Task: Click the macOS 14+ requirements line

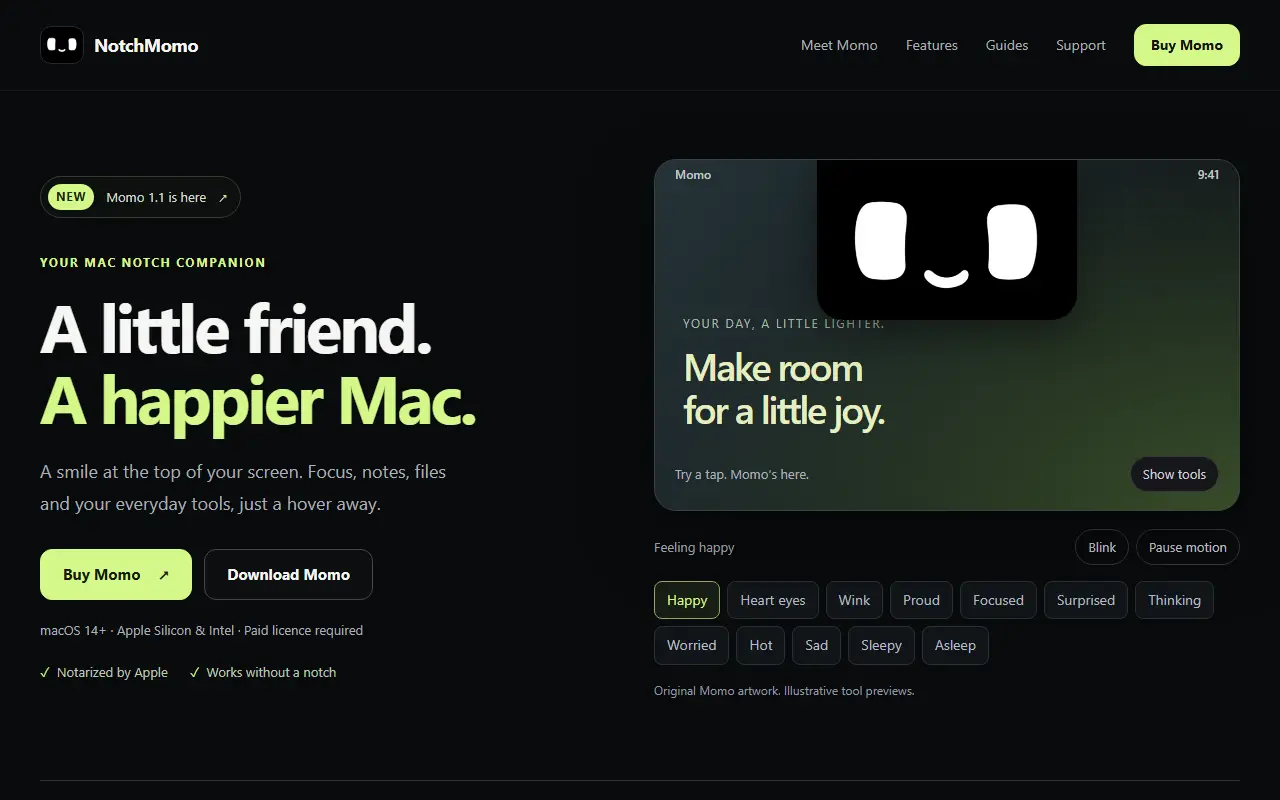Action: (201, 630)
